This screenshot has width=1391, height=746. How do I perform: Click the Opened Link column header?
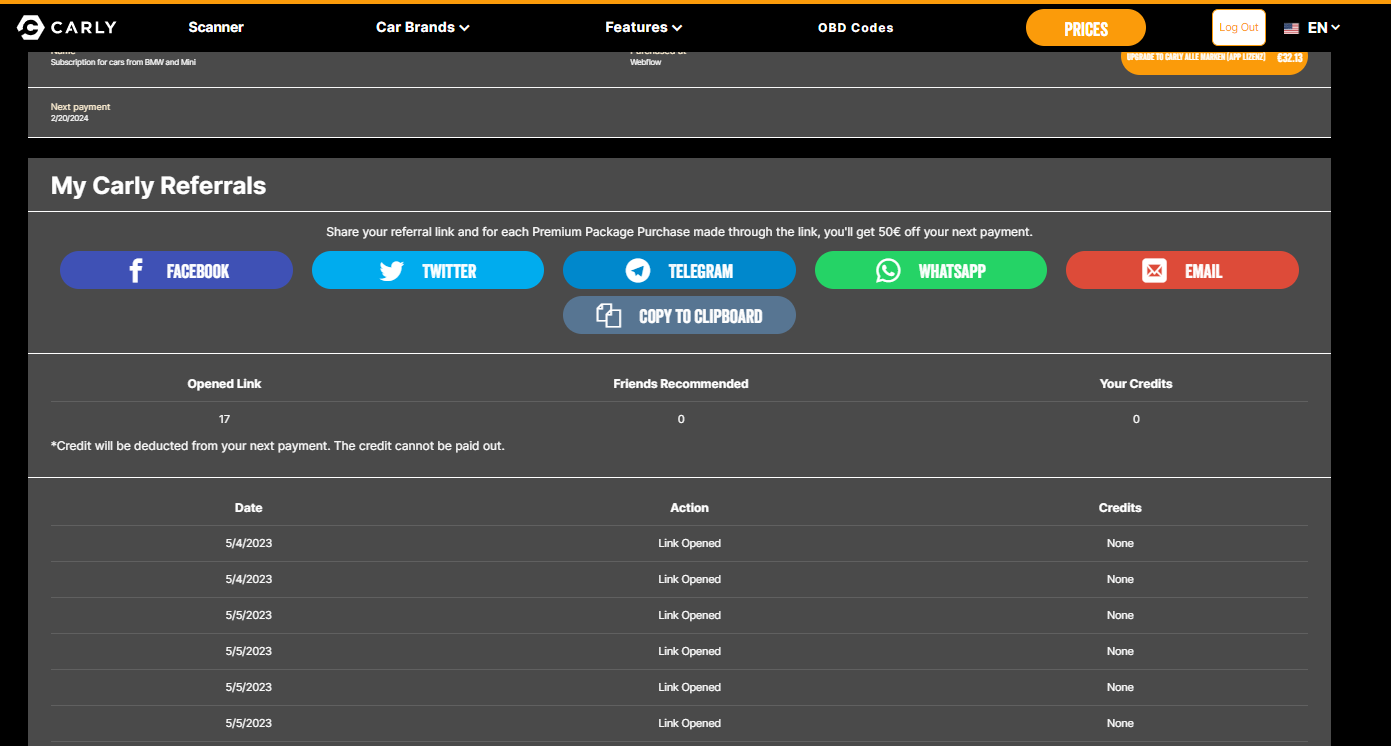click(224, 384)
